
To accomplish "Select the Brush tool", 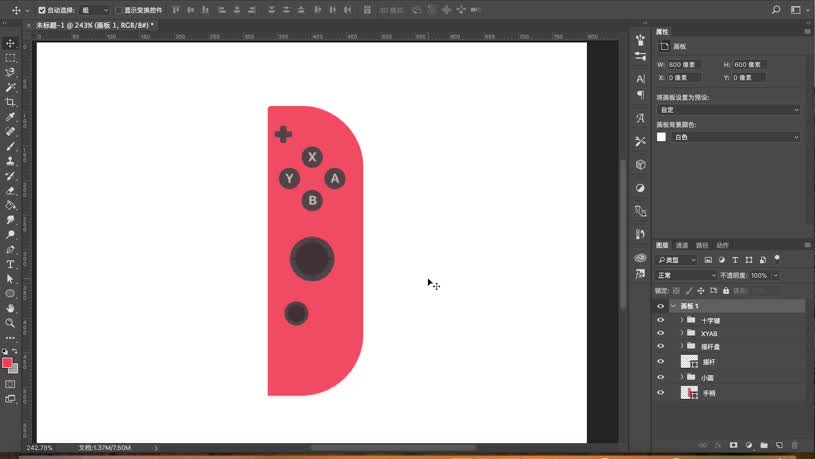I will pos(10,146).
